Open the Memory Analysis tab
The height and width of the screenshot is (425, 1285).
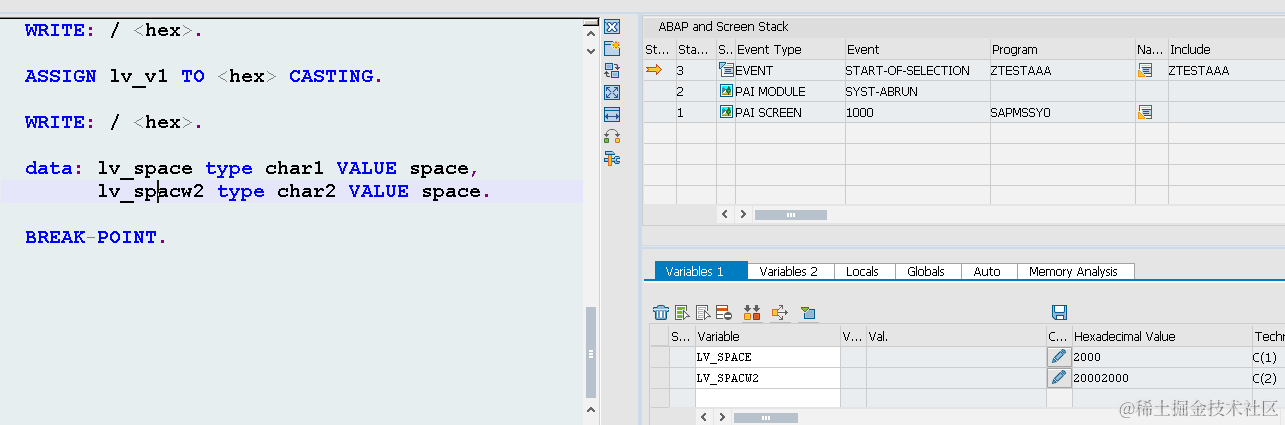1075,271
